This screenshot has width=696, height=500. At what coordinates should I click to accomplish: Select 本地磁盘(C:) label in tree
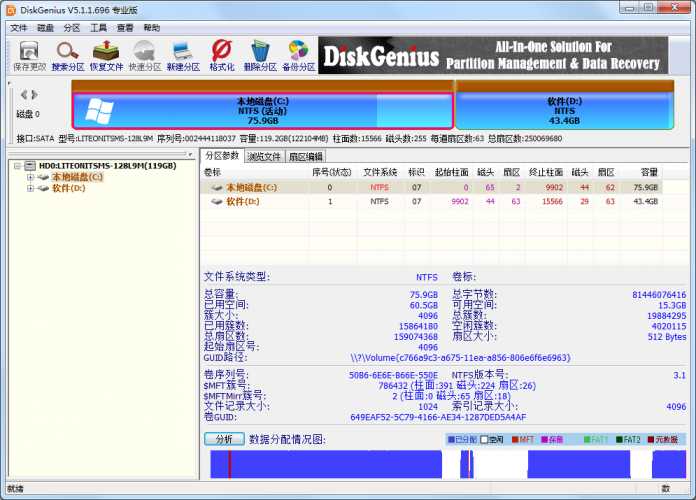click(x=77, y=177)
